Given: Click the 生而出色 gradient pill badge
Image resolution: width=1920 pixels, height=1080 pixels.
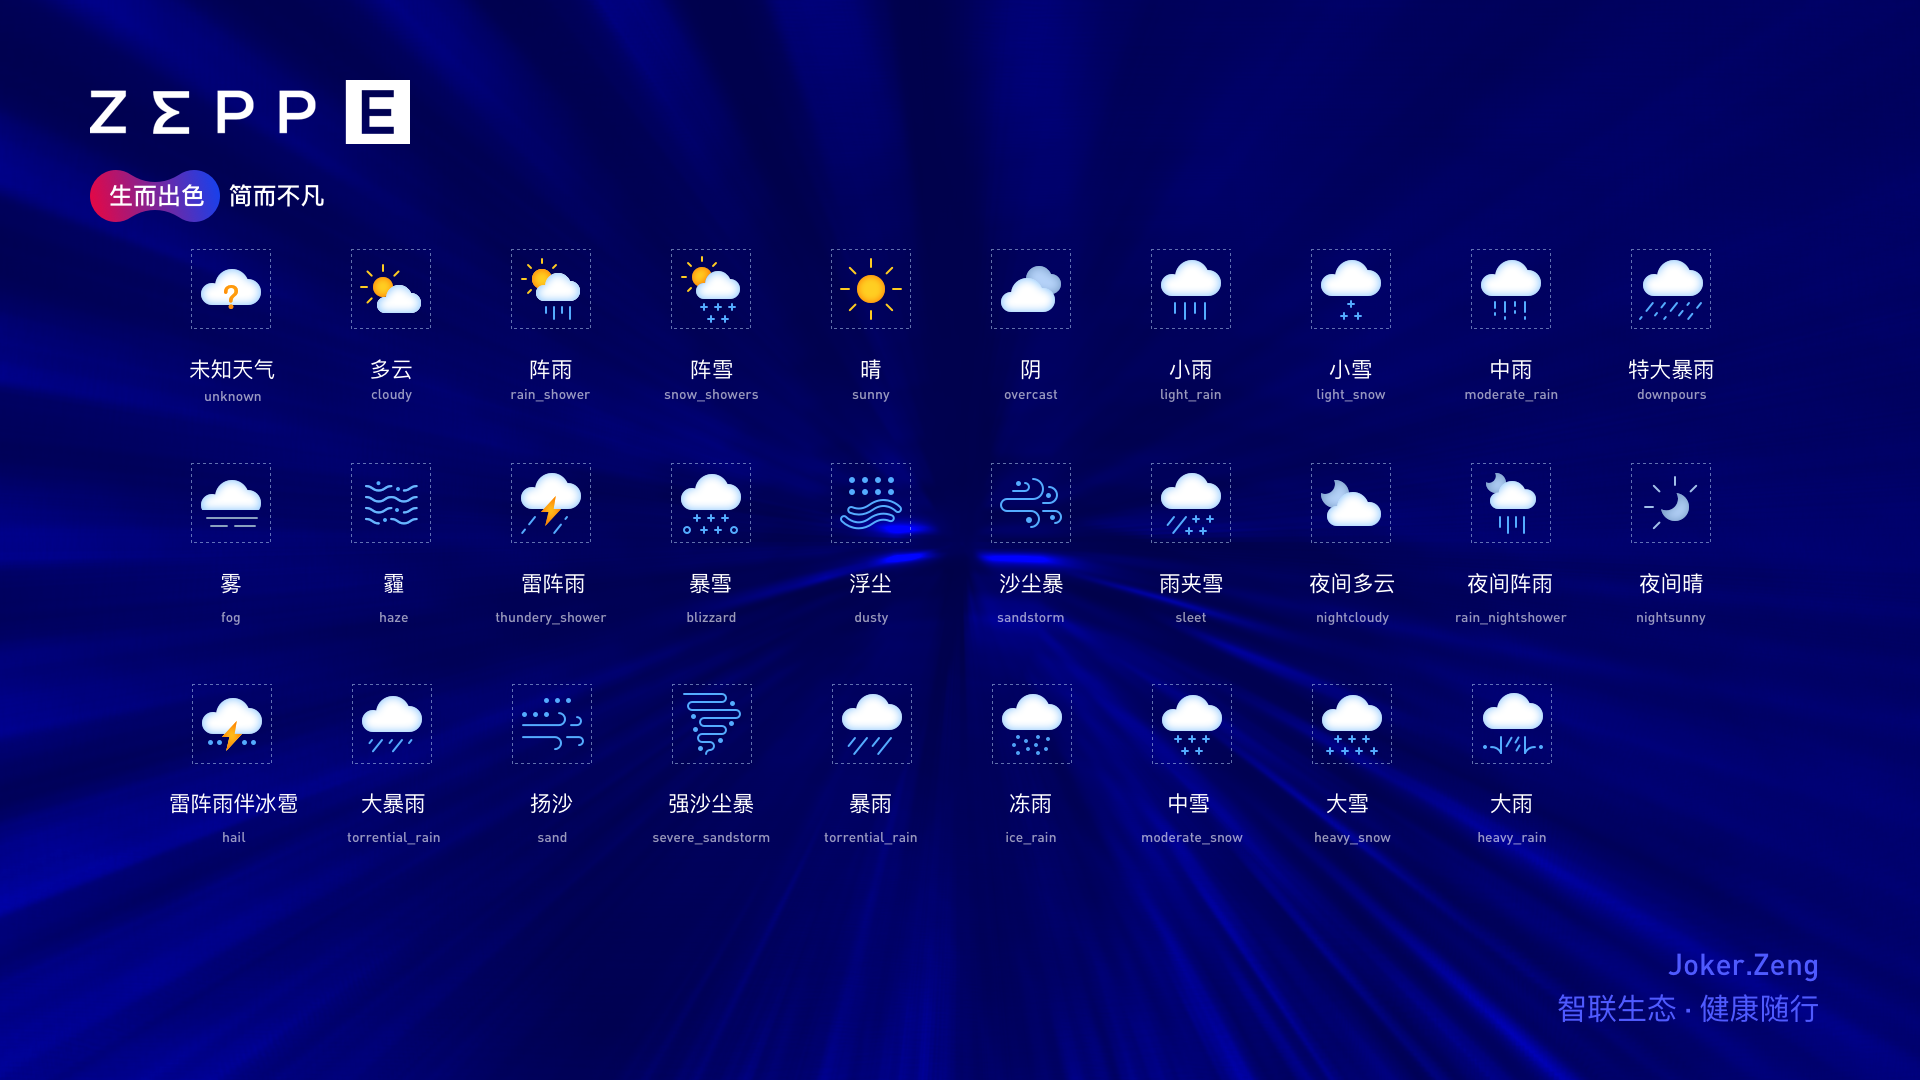Looking at the screenshot, I should [x=155, y=196].
